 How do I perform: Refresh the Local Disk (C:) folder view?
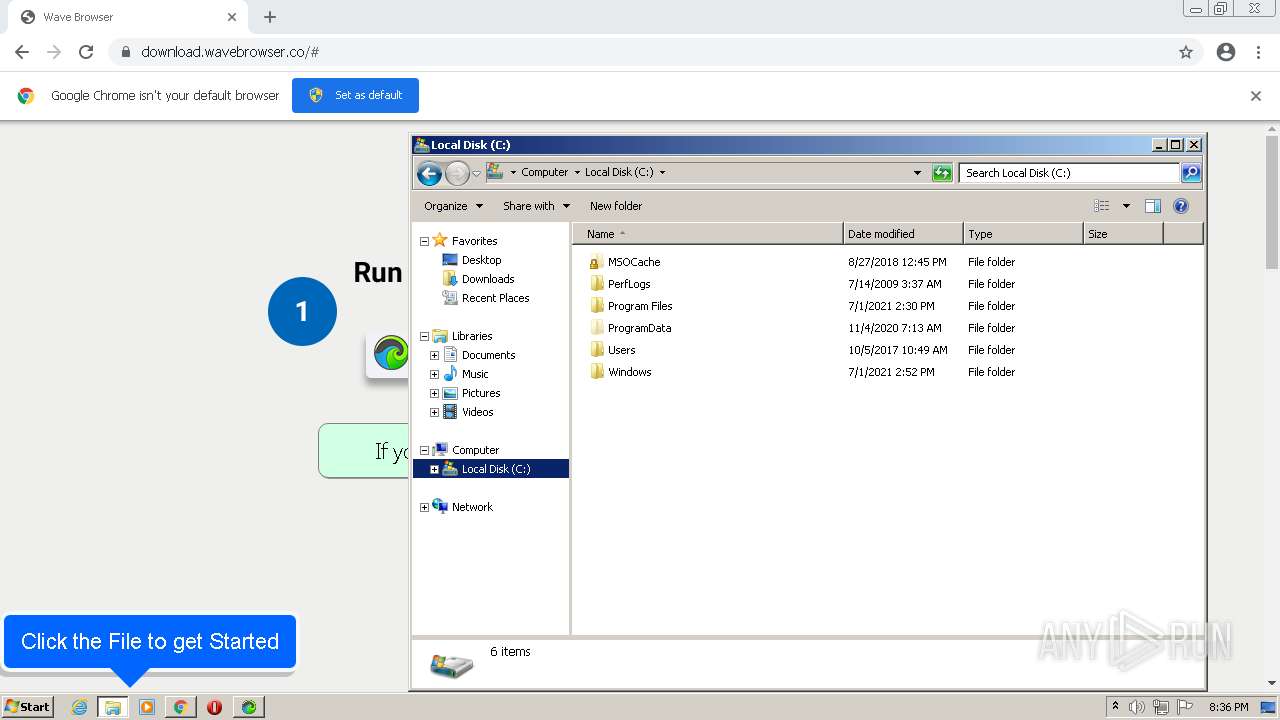[x=942, y=173]
